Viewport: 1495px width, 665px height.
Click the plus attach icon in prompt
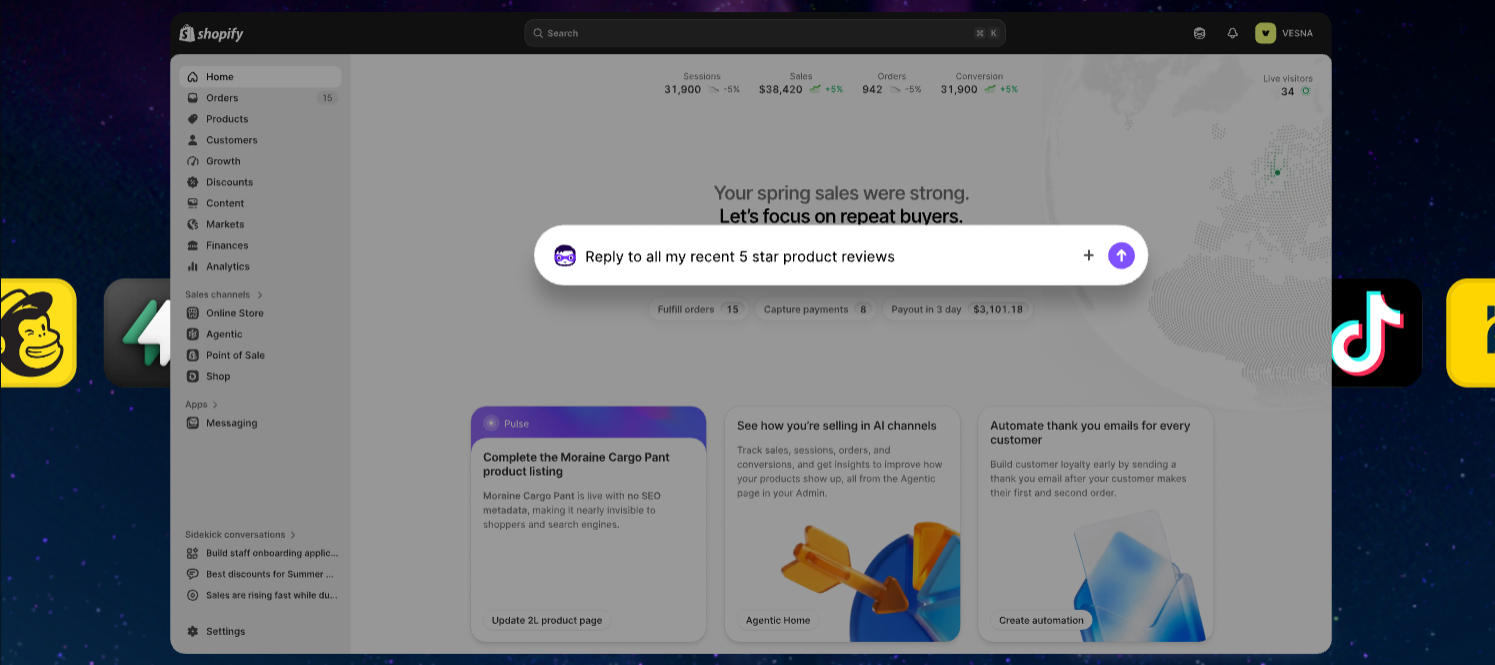tap(1089, 256)
